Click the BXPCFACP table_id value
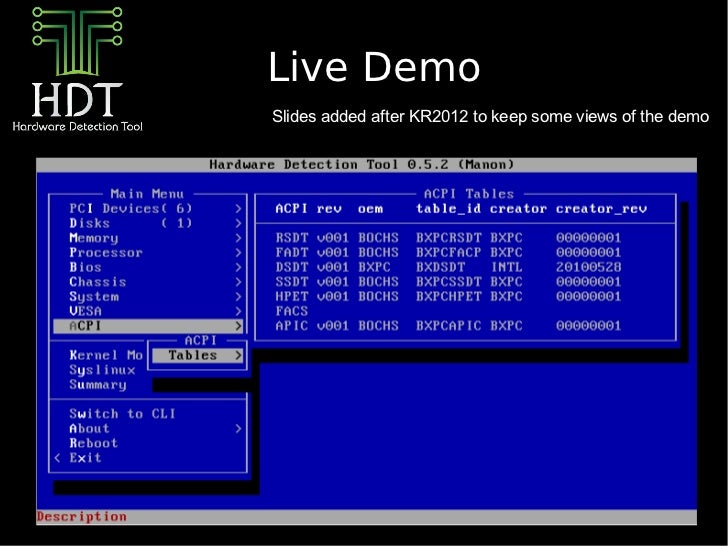Screen dimensions: 728x546 pos(448,253)
